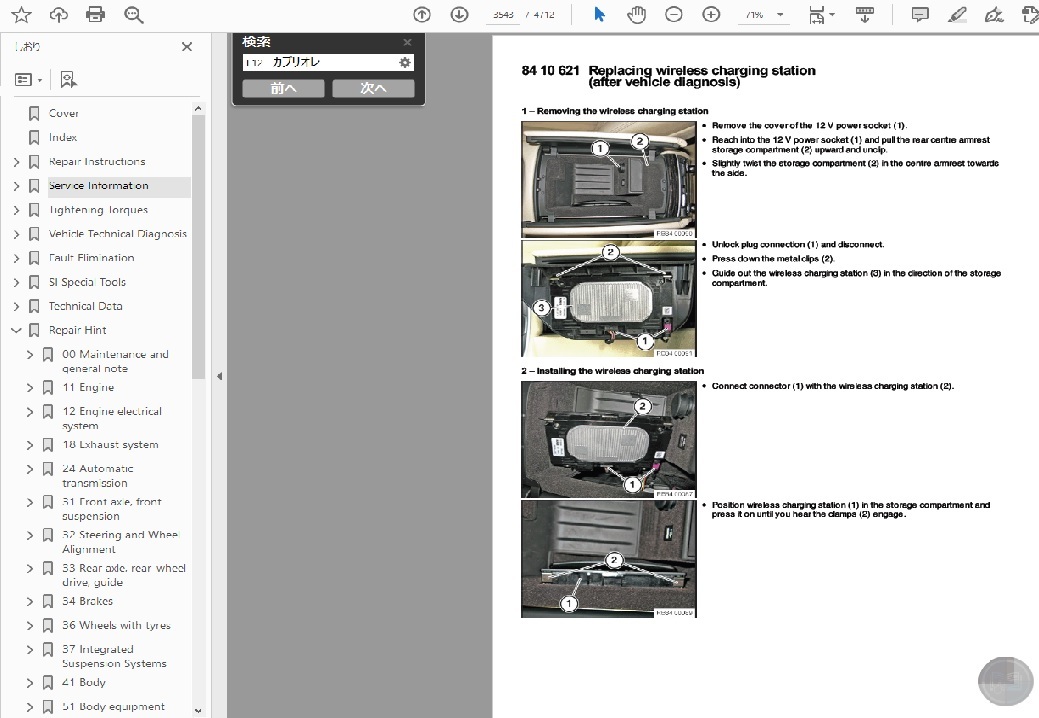The width and height of the screenshot is (1039, 718).
Task: Click the bookmarks panel scrollbar thumb
Action: 197,246
